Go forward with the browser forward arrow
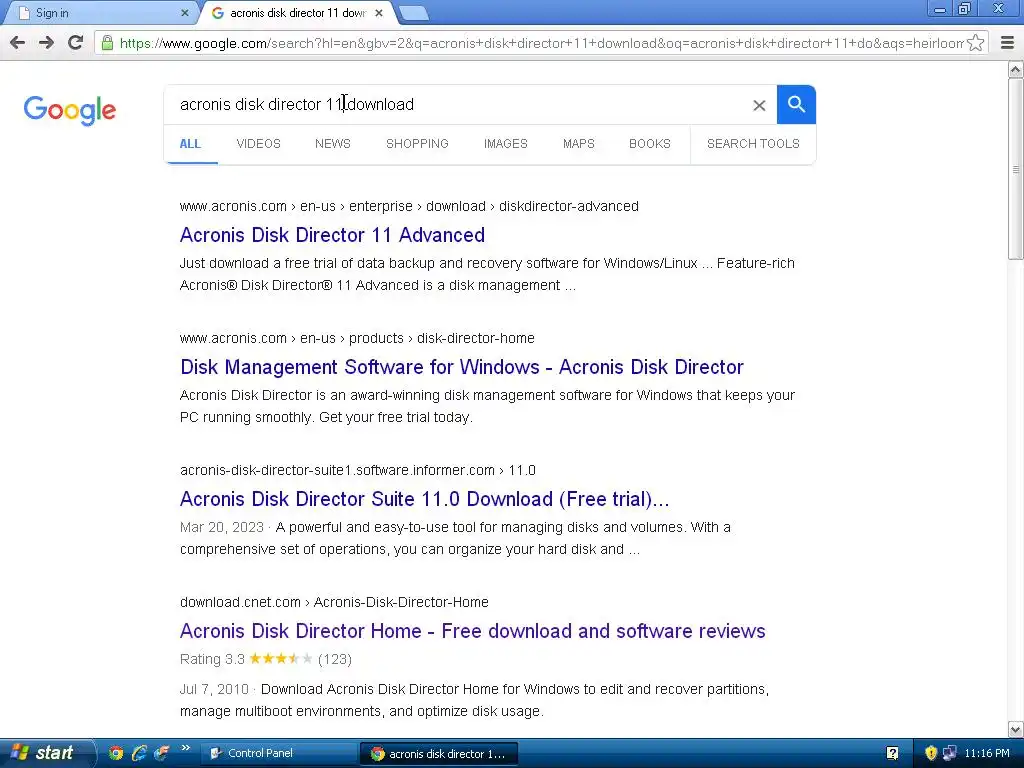The image size is (1024, 768). tap(46, 43)
